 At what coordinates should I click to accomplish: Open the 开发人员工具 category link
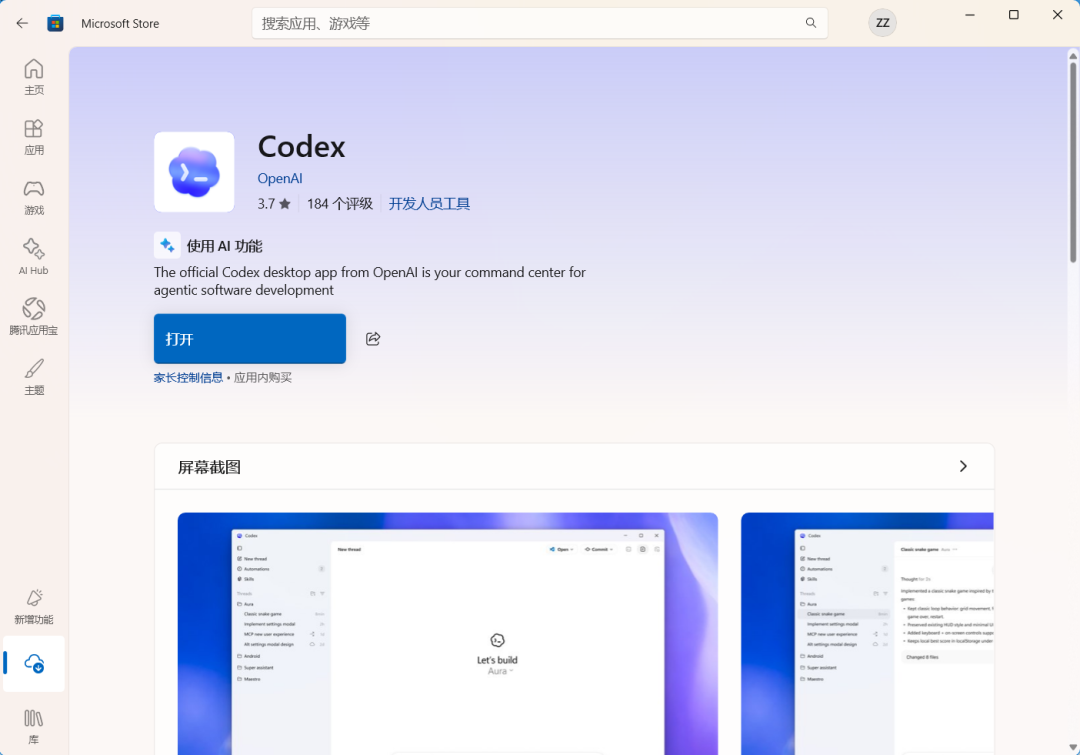[429, 203]
